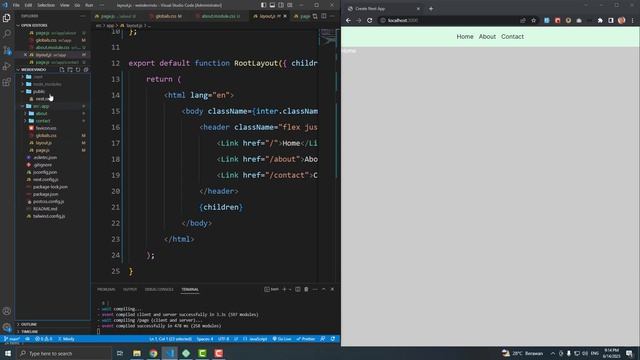The width and height of the screenshot is (640, 360).
Task: Open the File menu
Action: pos(16,5)
